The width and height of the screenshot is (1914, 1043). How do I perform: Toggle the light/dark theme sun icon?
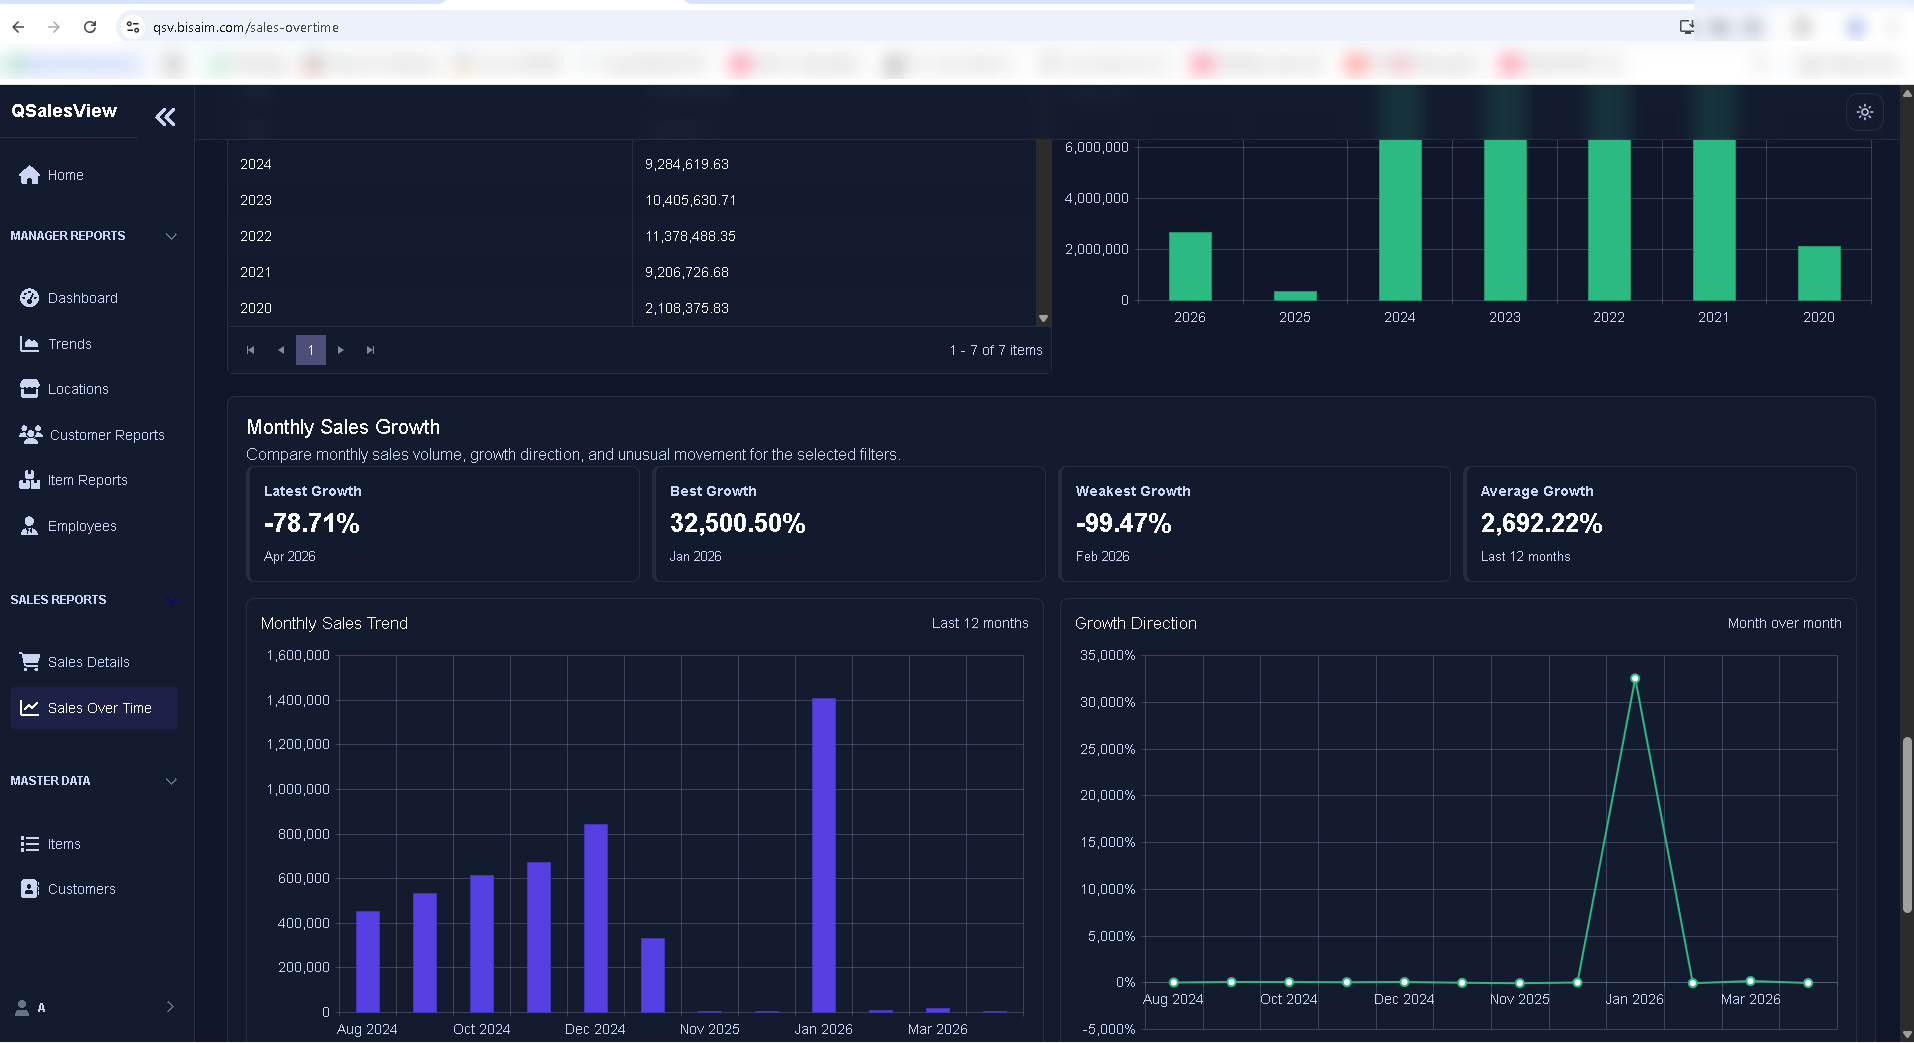[1865, 112]
